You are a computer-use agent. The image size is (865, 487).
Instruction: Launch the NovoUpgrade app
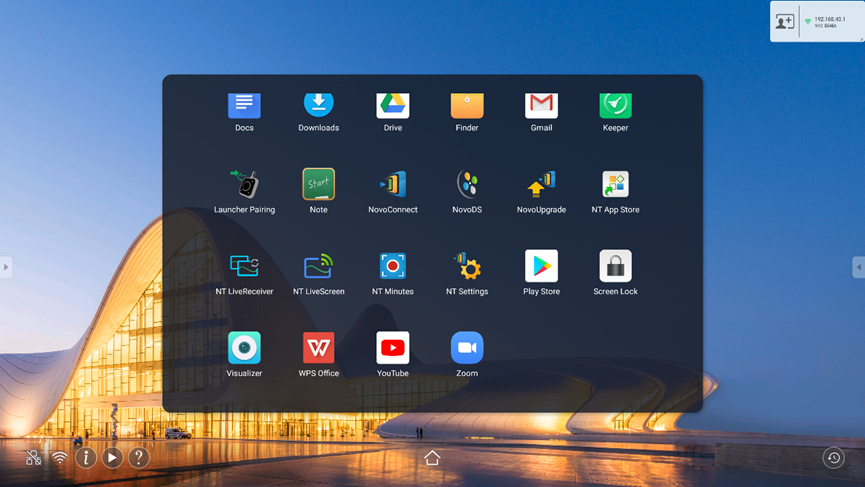(541, 184)
